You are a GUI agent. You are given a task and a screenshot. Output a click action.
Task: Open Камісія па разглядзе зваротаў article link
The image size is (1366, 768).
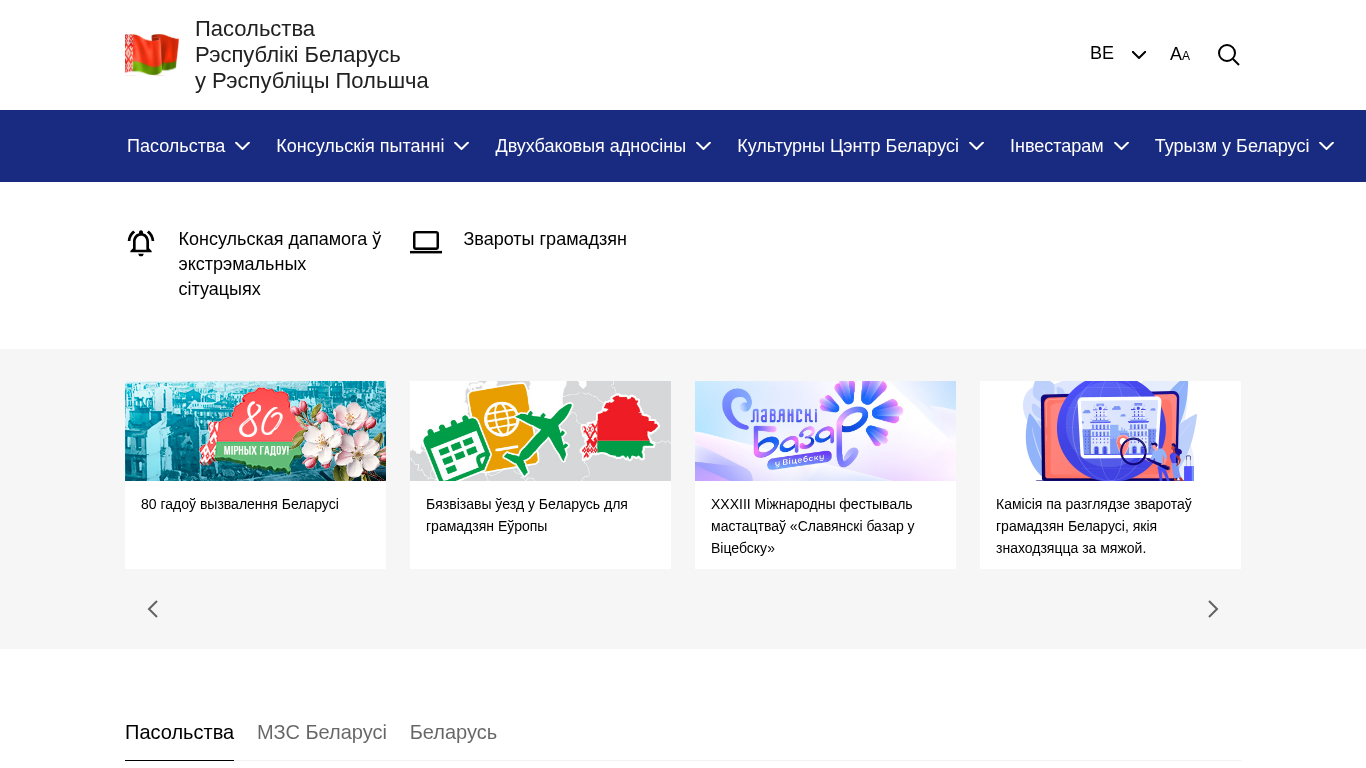[1094, 526]
